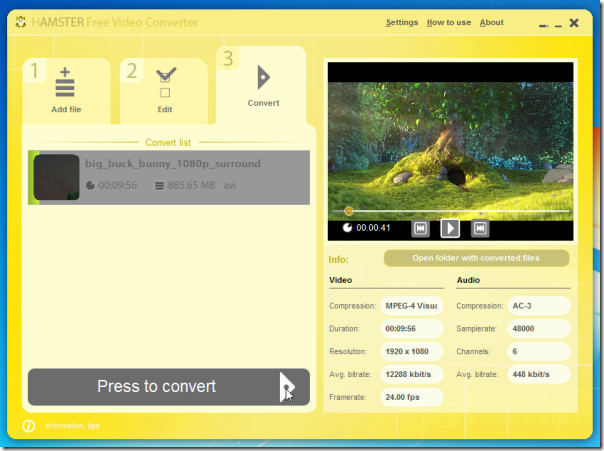The height and width of the screenshot is (451, 604).
Task: Click the video Avg. bitrate 12288 kbit/s
Action: pos(411,374)
